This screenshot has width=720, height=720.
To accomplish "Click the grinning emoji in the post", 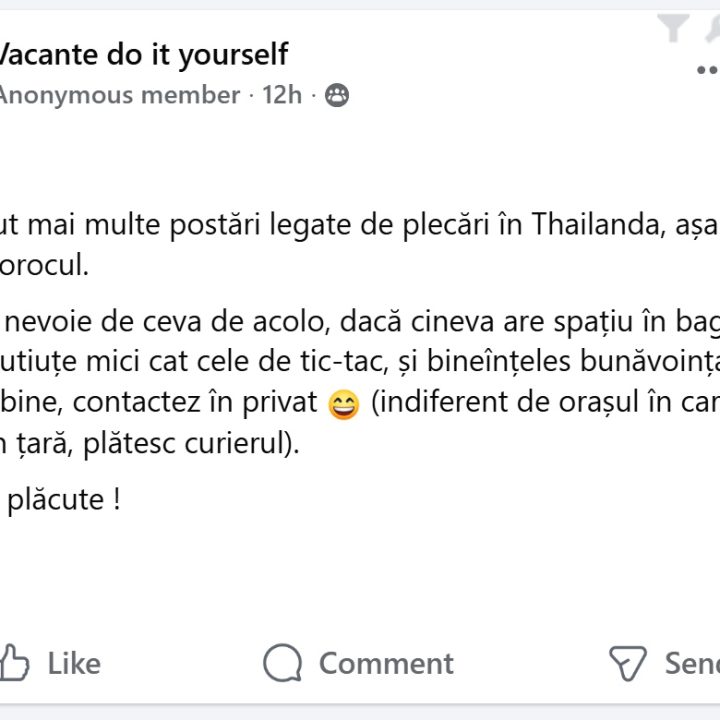I will pyautogui.click(x=344, y=405).
